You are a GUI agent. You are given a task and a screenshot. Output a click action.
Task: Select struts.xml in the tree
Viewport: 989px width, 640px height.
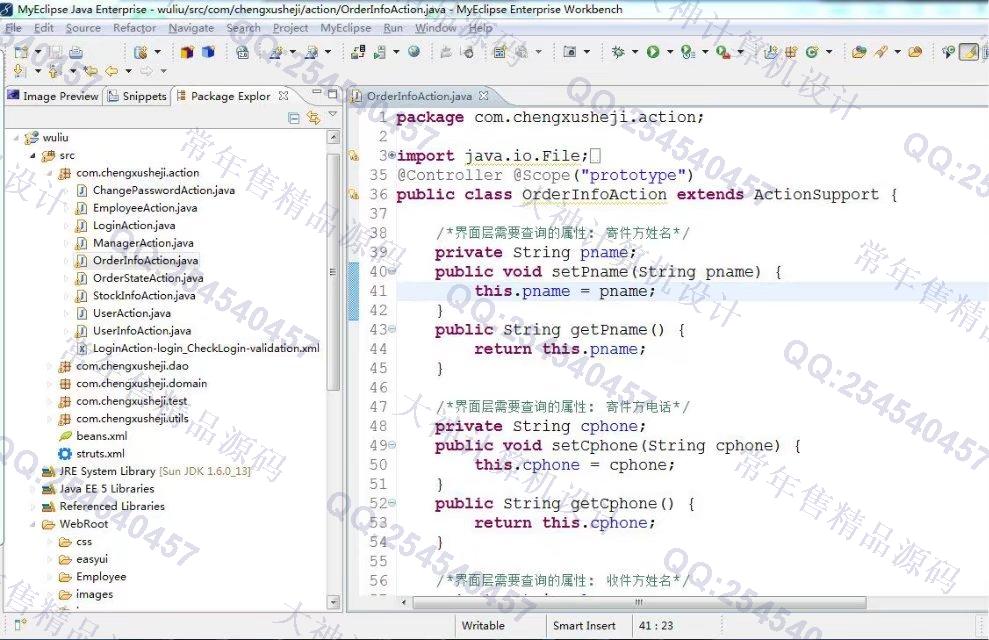click(x=100, y=453)
